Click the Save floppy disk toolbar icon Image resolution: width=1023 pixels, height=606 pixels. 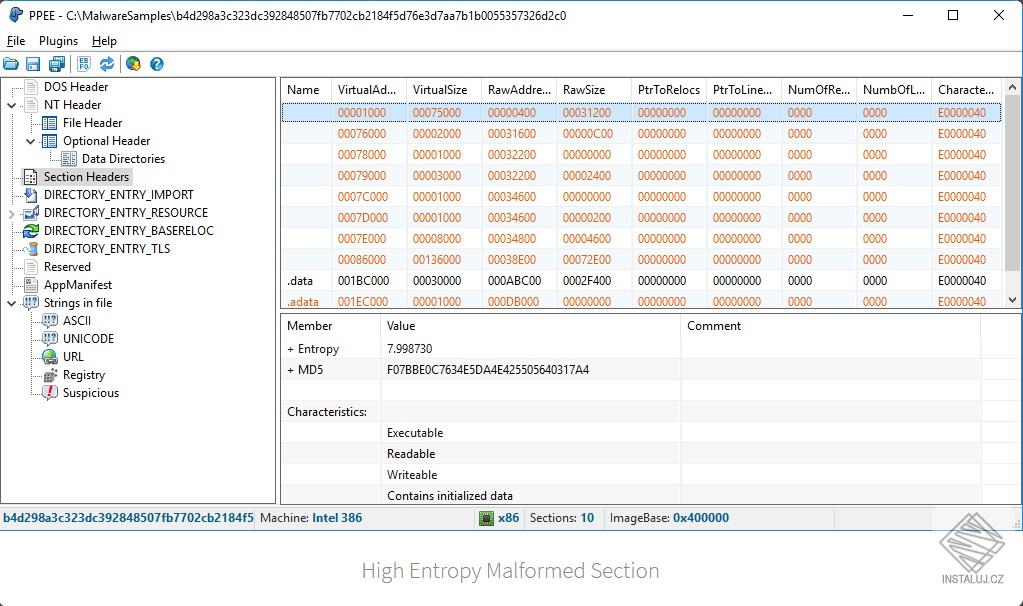tap(33, 64)
